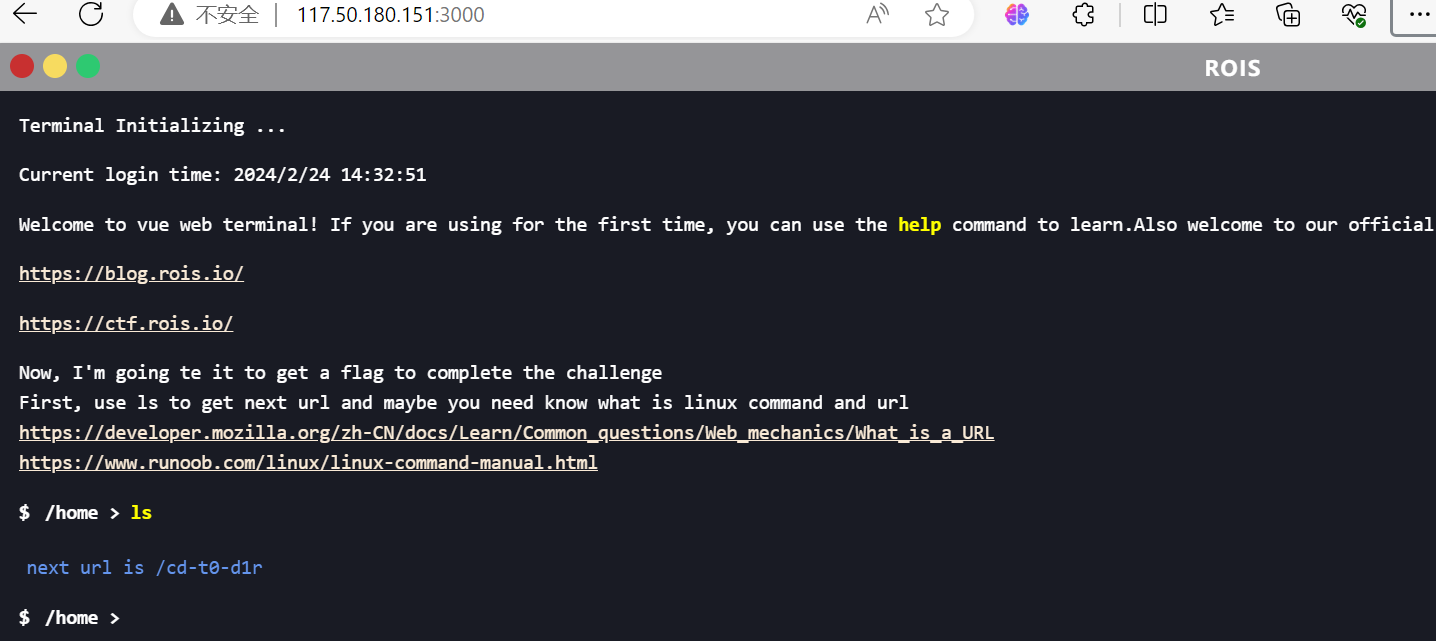1436x641 pixels.
Task: Enable split screen view
Action: [1155, 14]
